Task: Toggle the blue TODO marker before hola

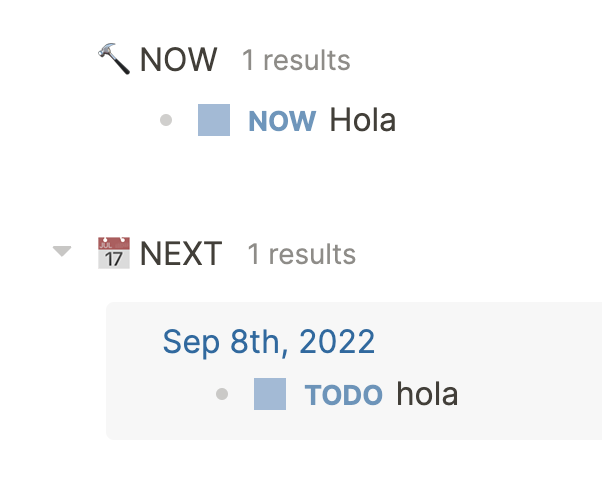Action: pos(344,395)
